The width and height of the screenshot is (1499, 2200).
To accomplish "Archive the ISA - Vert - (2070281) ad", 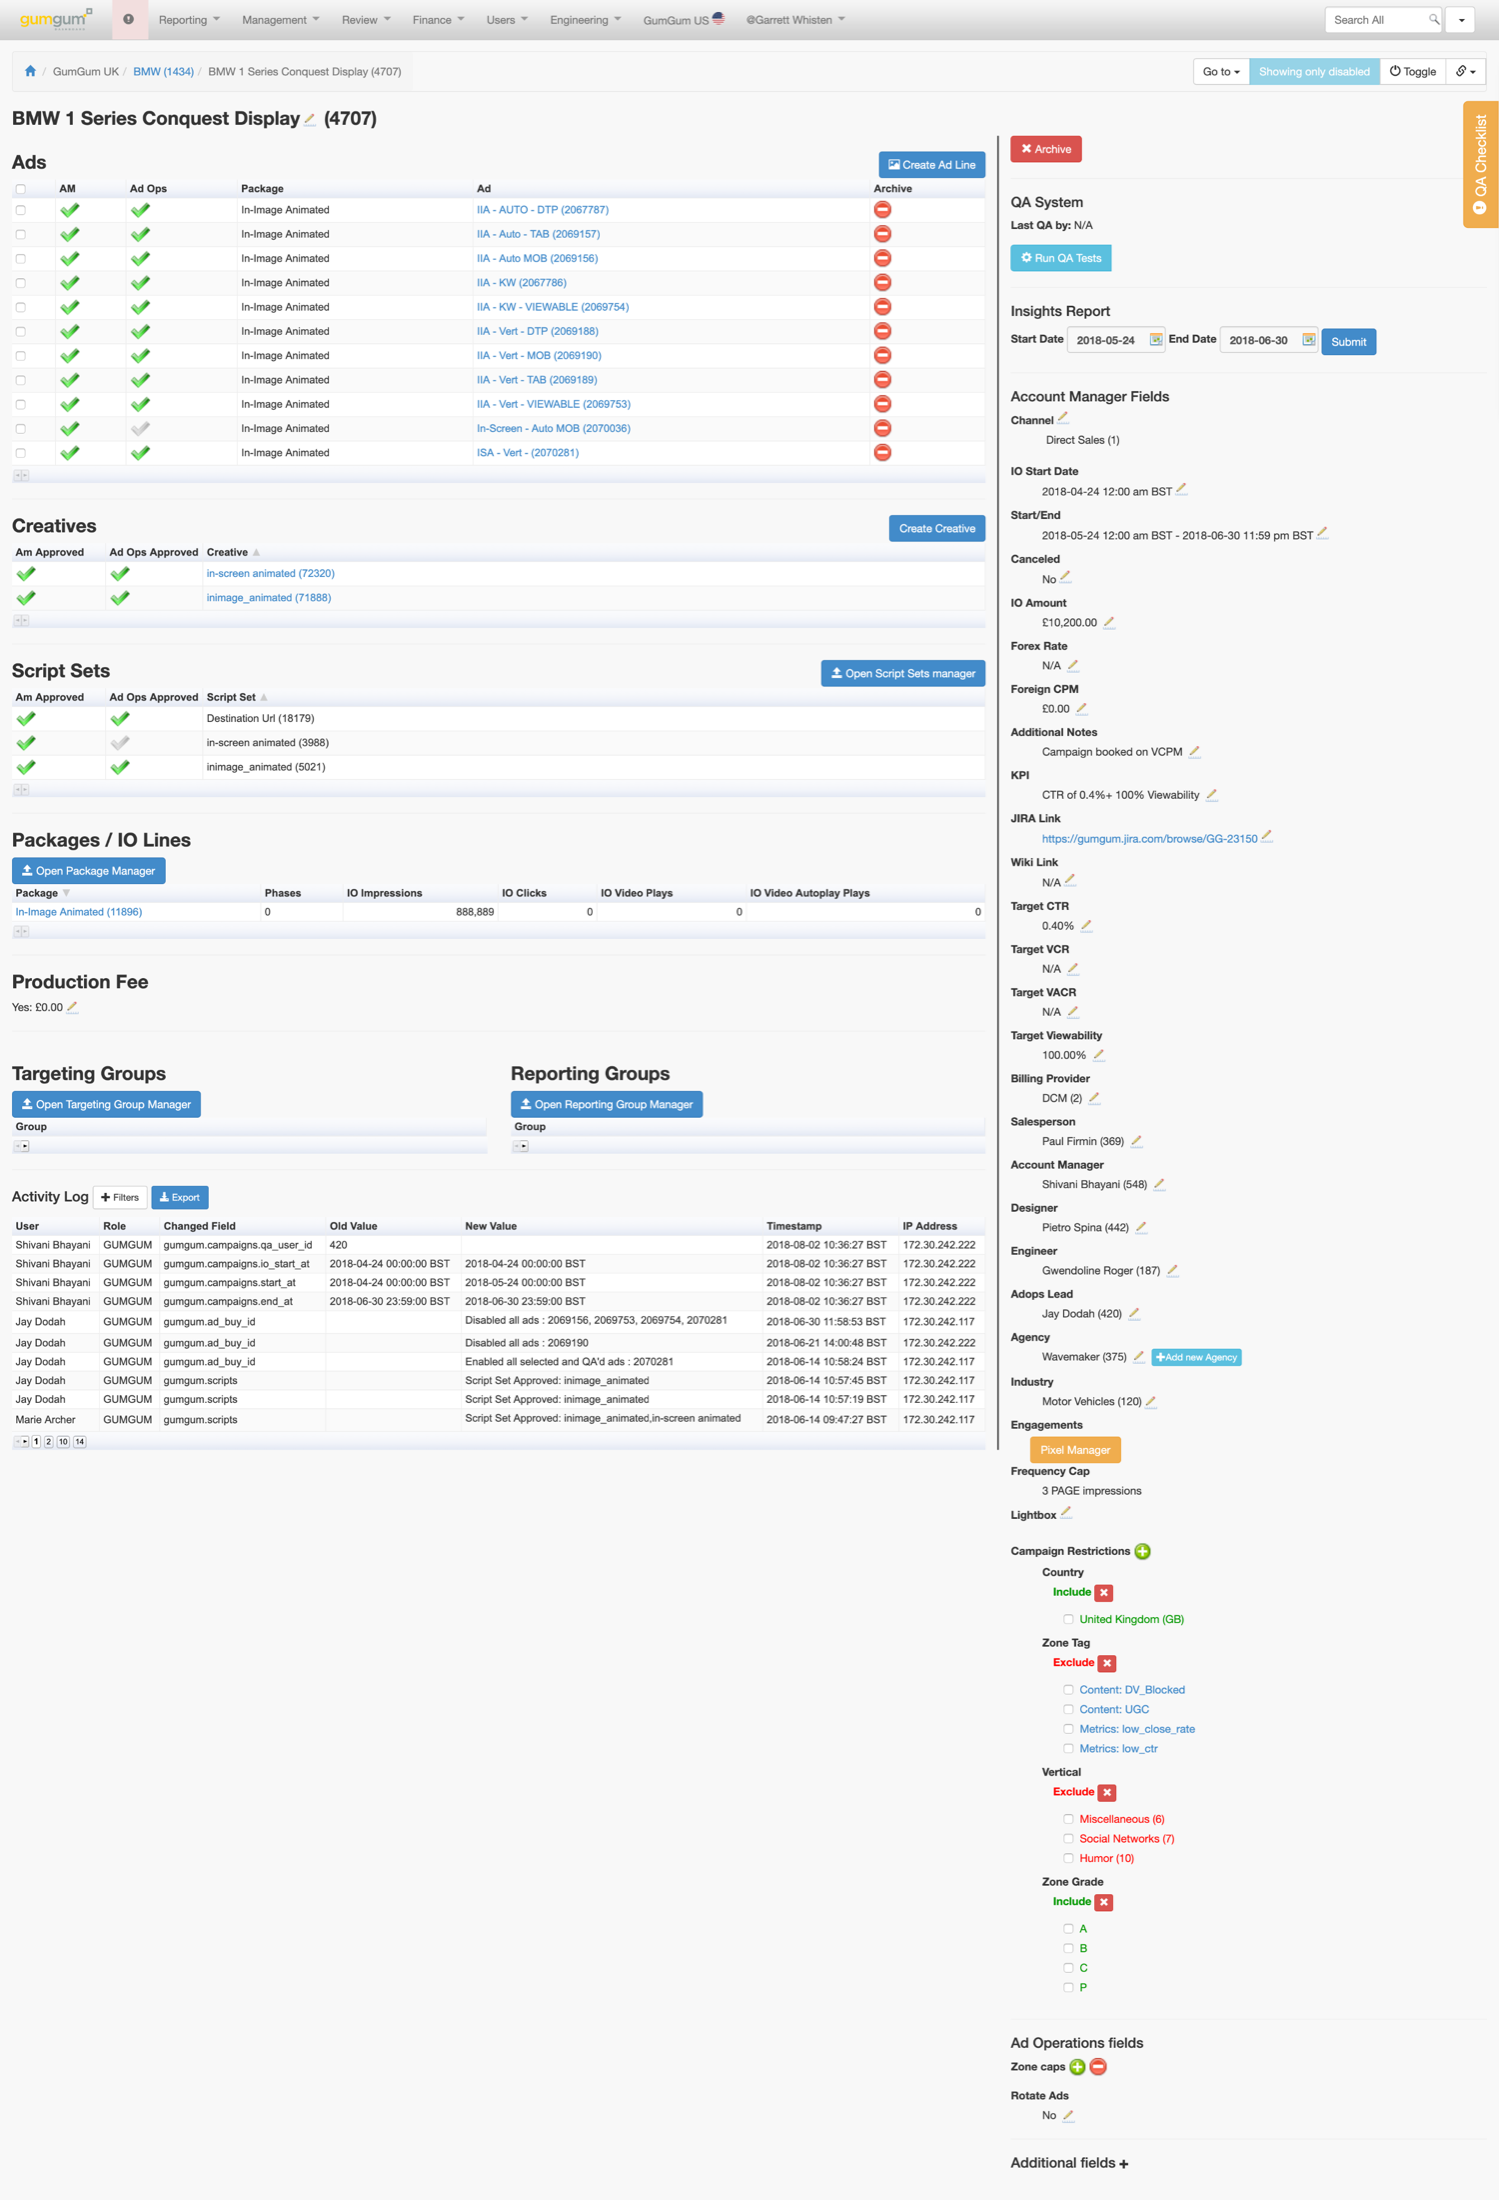I will click(882, 453).
